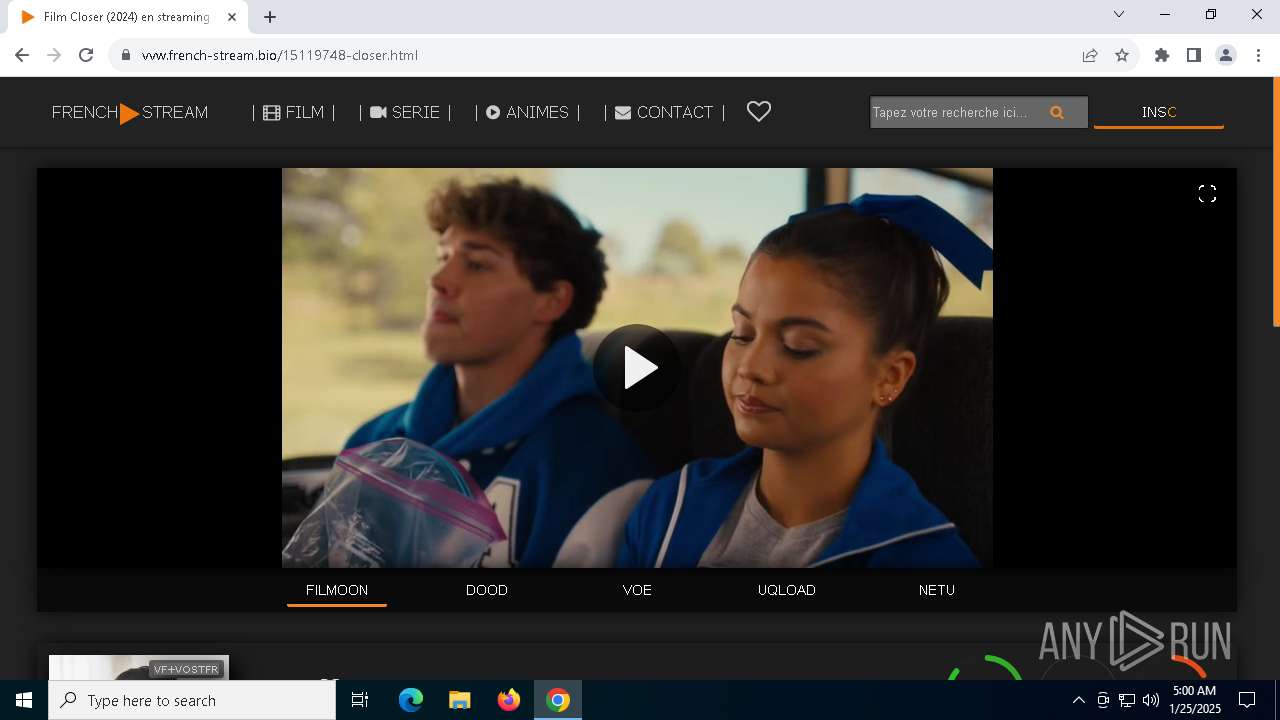Choose the NETU player source
Viewport: 1280px width, 720px height.
pos(937,590)
